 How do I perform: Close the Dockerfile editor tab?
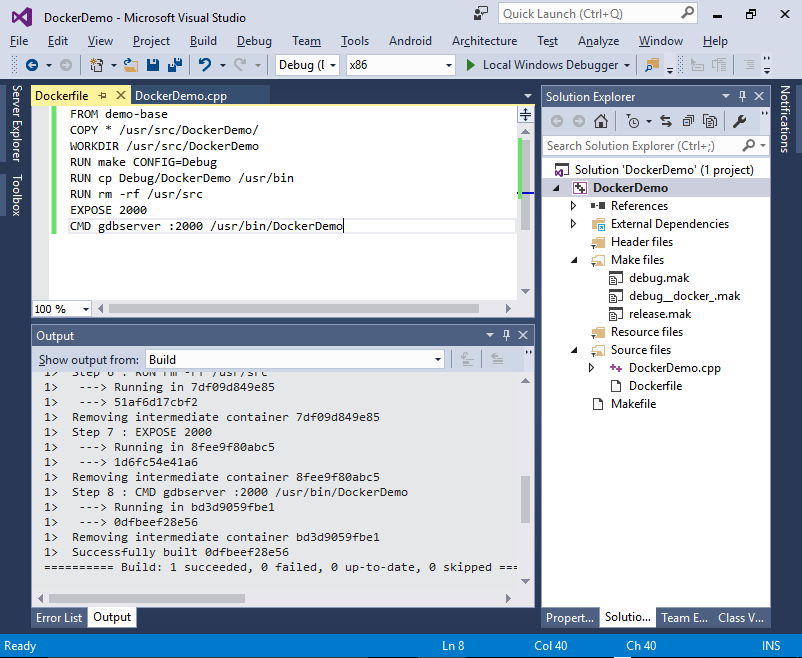point(121,95)
